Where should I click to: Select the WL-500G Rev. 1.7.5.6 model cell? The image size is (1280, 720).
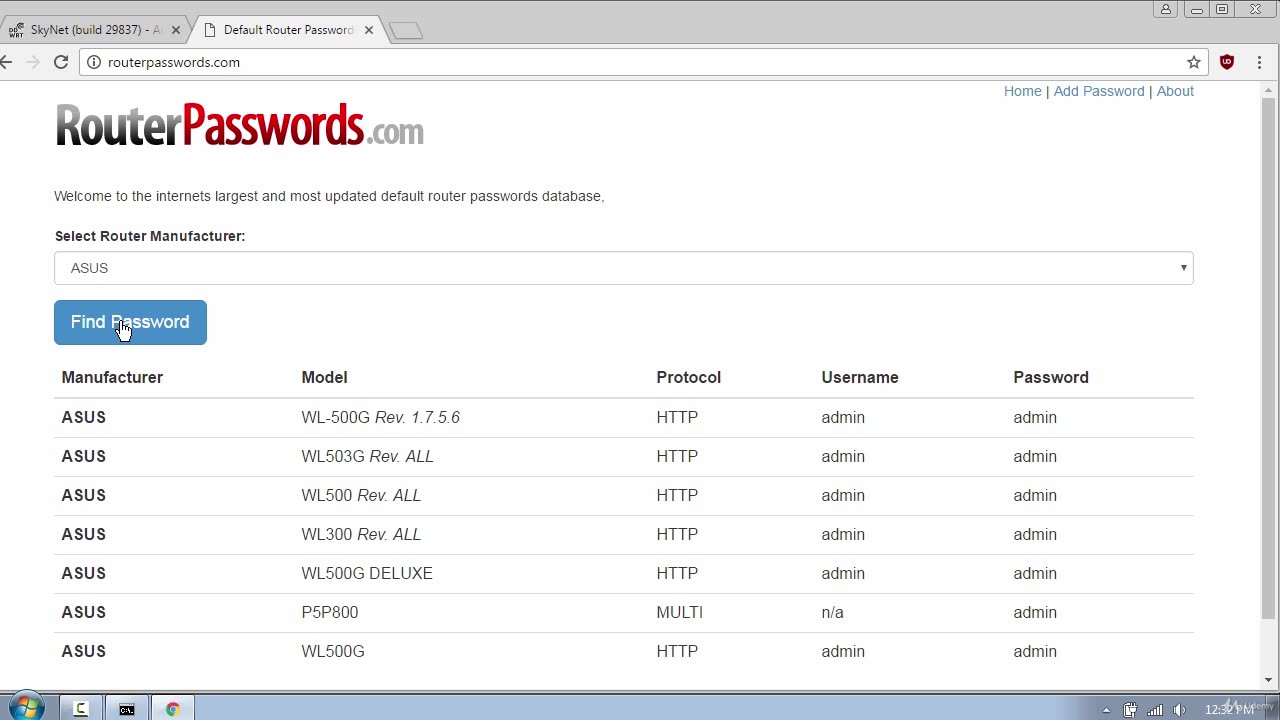(x=380, y=417)
